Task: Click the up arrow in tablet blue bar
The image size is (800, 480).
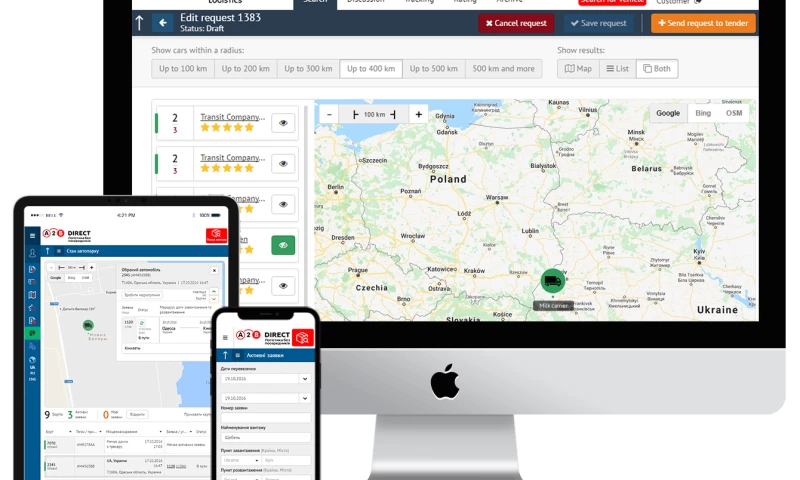Action: click(x=47, y=251)
